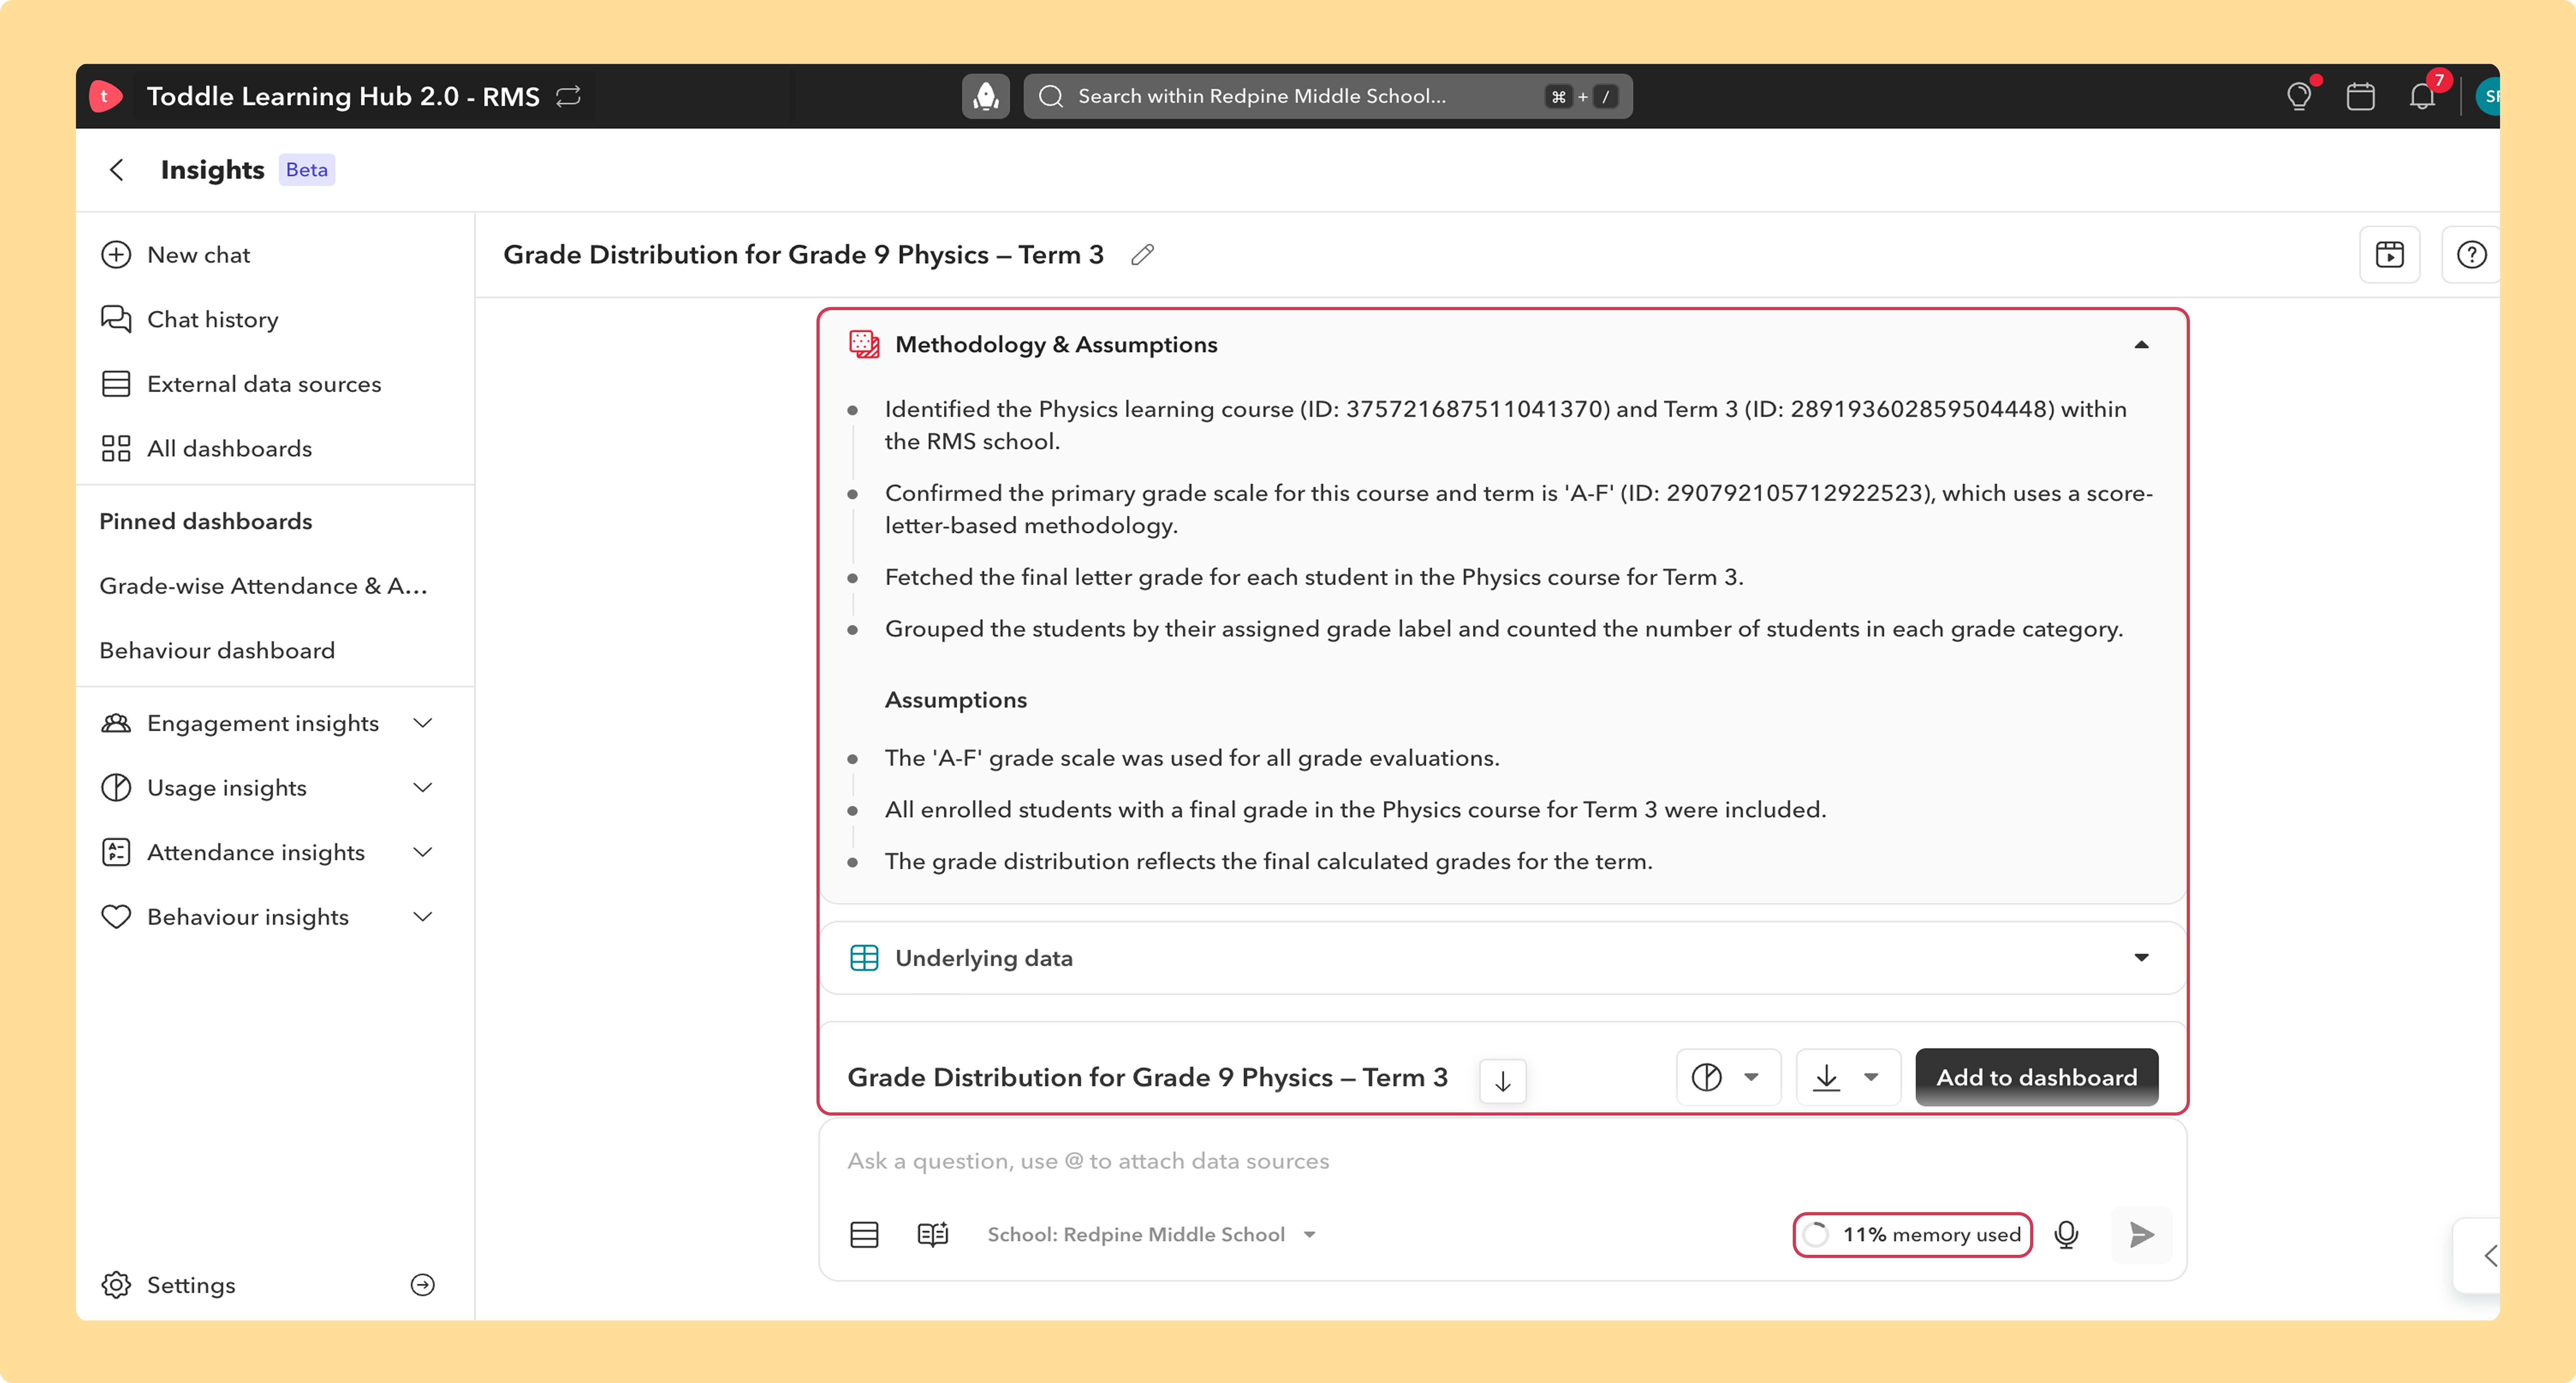Open the calendar icon in top bar
2576x1383 pixels.
tap(2360, 96)
